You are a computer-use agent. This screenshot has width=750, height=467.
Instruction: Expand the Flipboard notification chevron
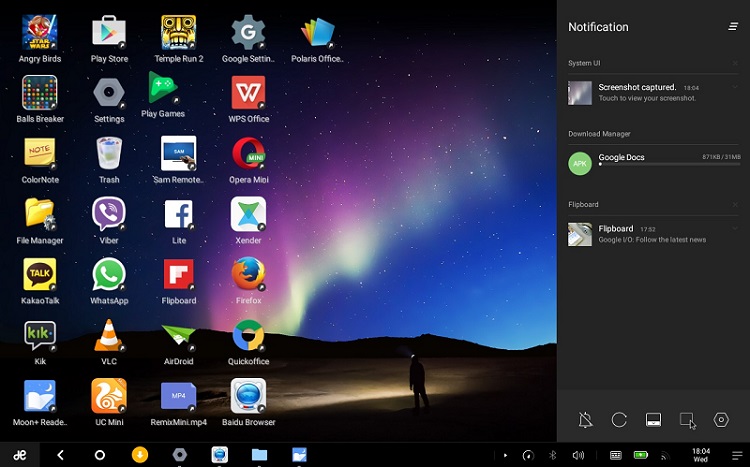[735, 228]
